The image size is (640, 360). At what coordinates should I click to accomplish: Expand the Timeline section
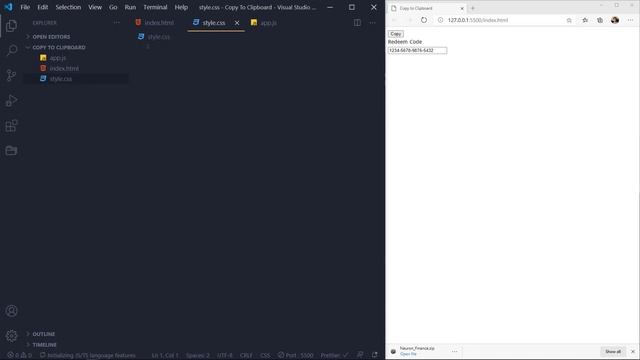(44, 344)
